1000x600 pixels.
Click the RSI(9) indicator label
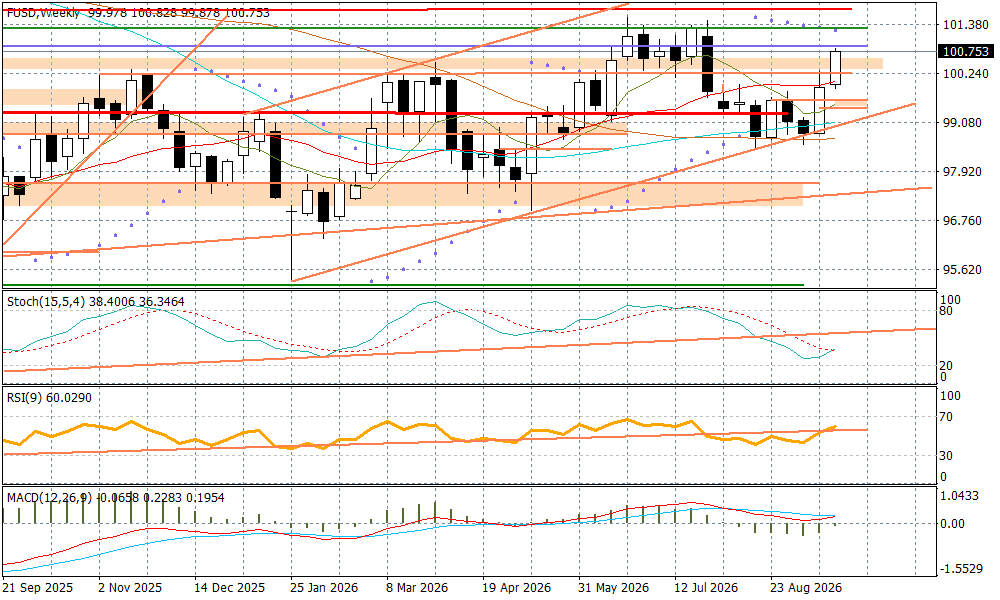(x=24, y=398)
